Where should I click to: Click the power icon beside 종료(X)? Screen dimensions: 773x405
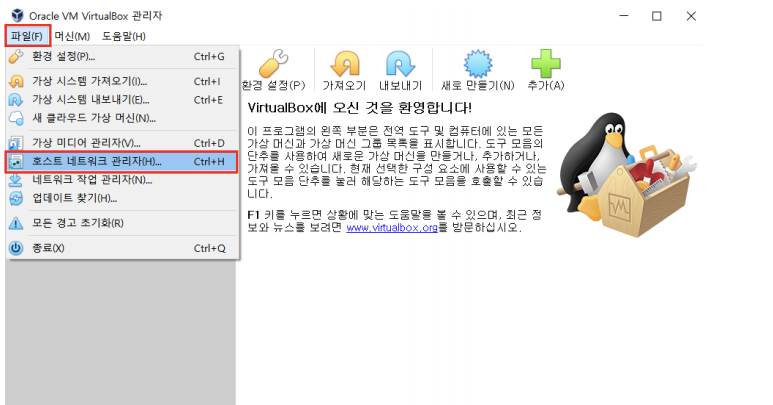pyautogui.click(x=16, y=248)
